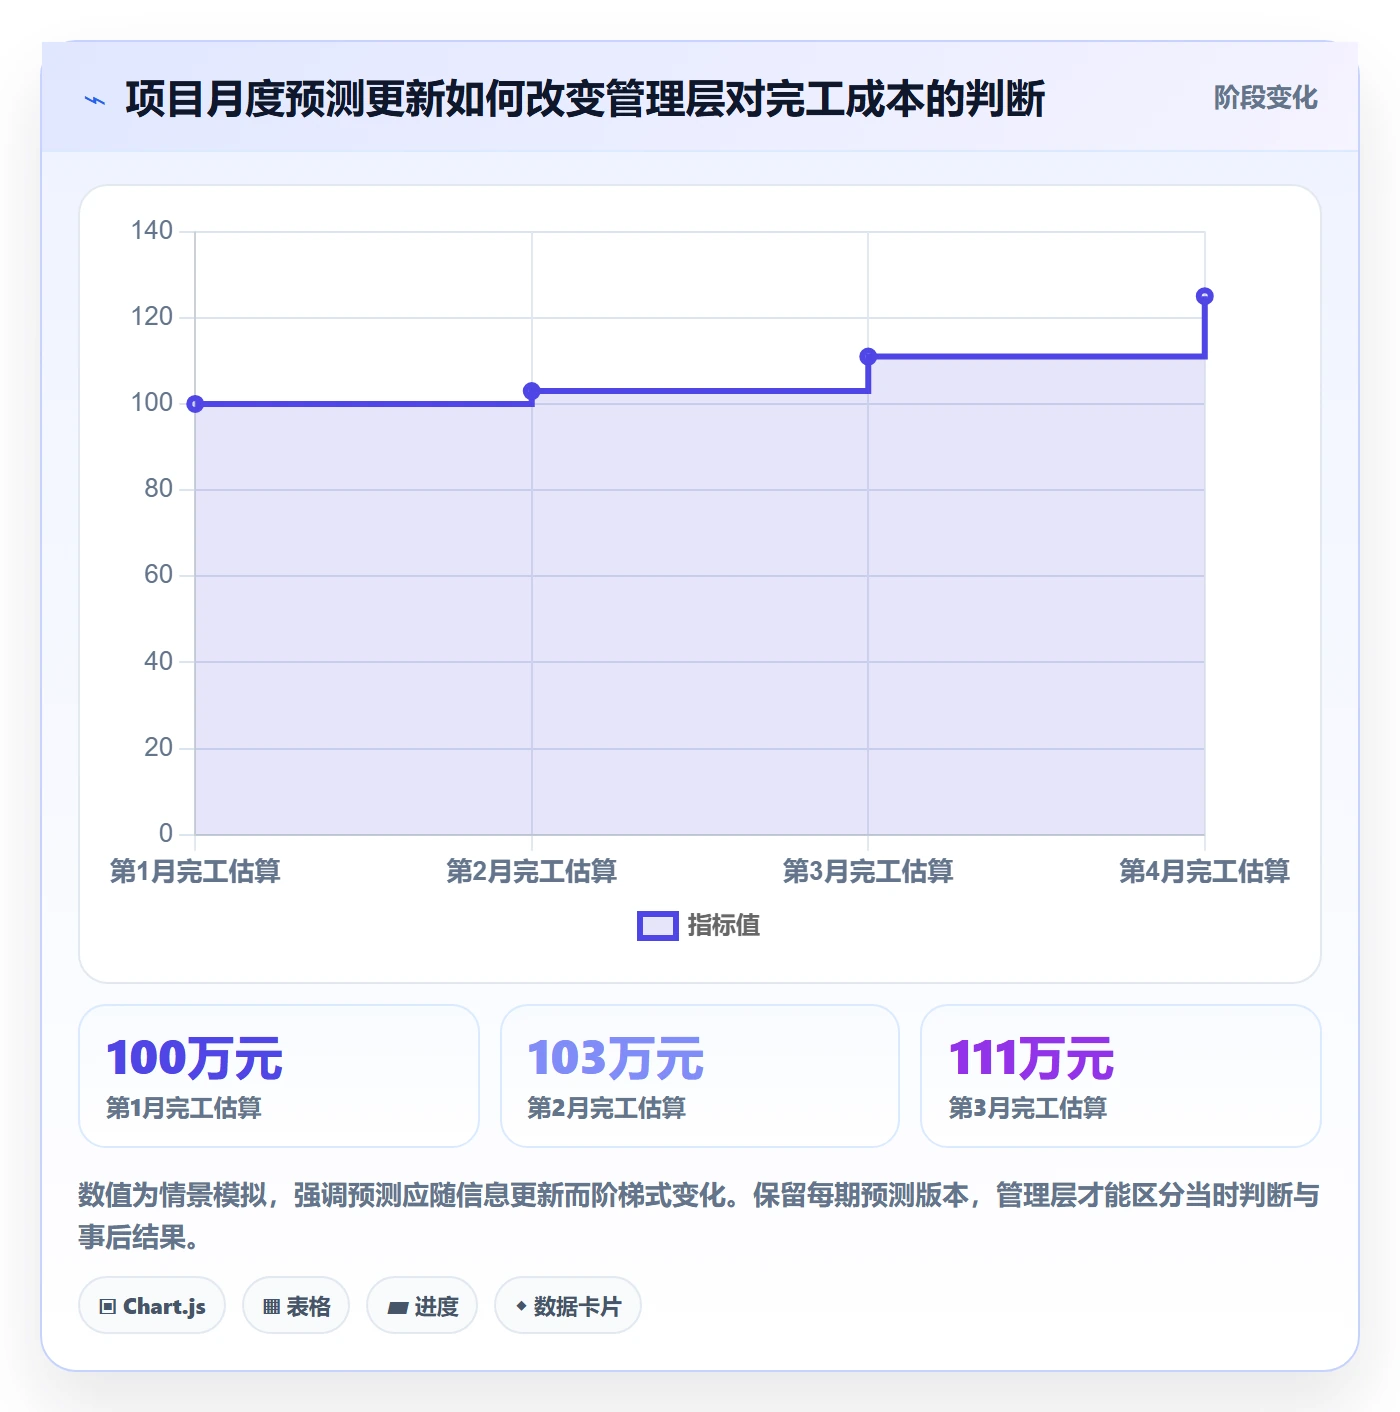Image resolution: width=1400 pixels, height=1412 pixels.
Task: Click the bar icon in the 进度 chip
Action: [x=397, y=1307]
